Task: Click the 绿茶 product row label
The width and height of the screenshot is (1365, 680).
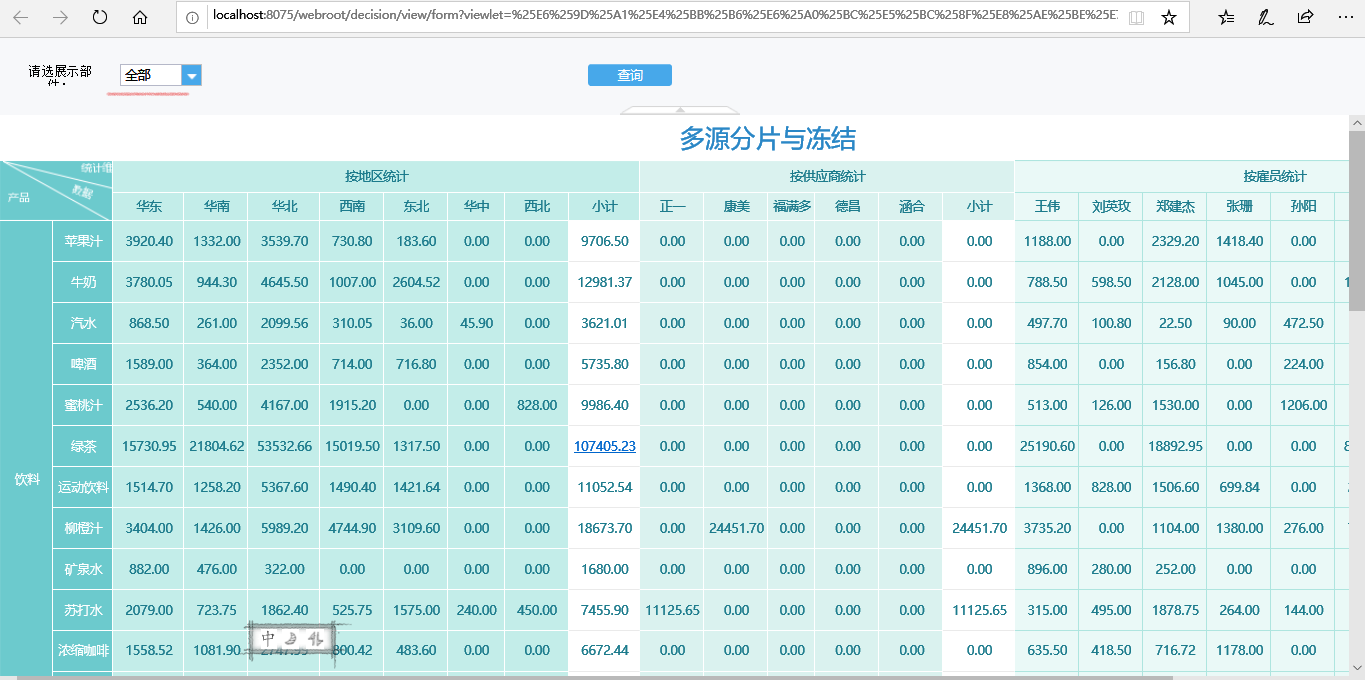Action: [x=83, y=446]
